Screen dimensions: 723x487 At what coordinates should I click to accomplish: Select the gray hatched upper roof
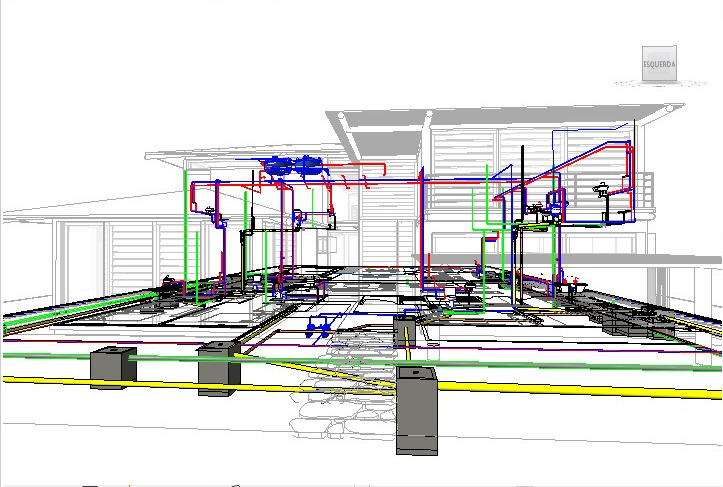pos(500,122)
